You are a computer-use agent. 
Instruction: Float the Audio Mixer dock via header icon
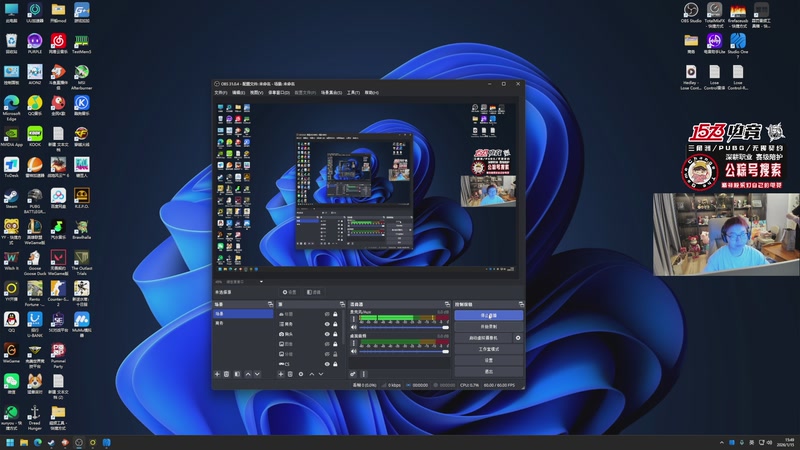447,304
